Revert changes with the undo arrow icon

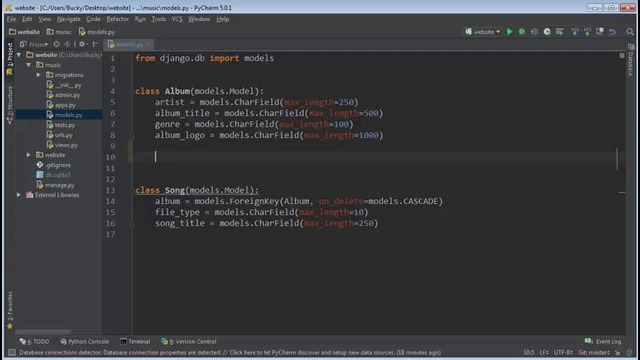click(x=612, y=31)
